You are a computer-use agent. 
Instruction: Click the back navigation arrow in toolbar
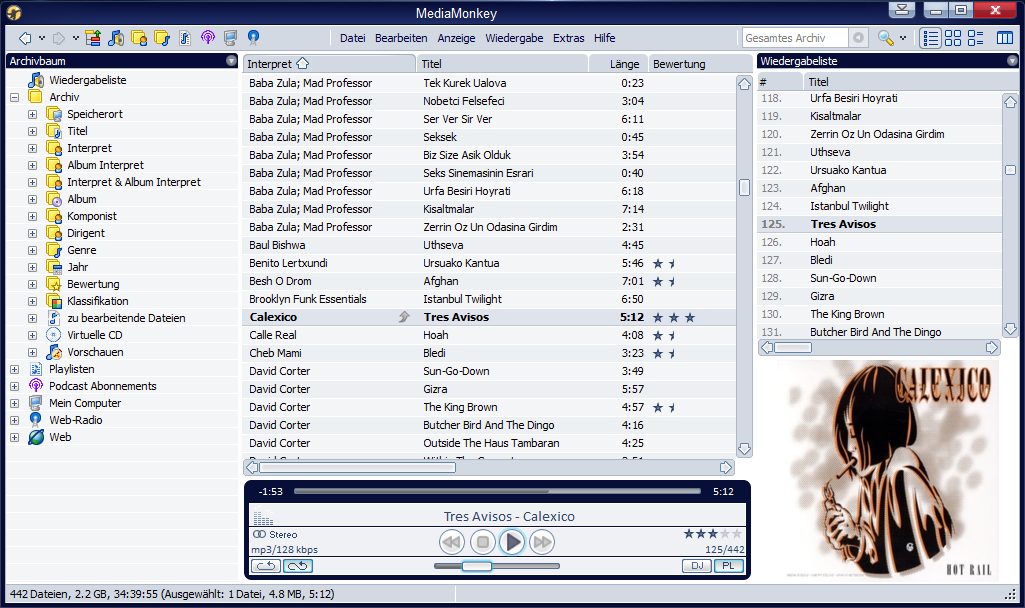tap(25, 38)
